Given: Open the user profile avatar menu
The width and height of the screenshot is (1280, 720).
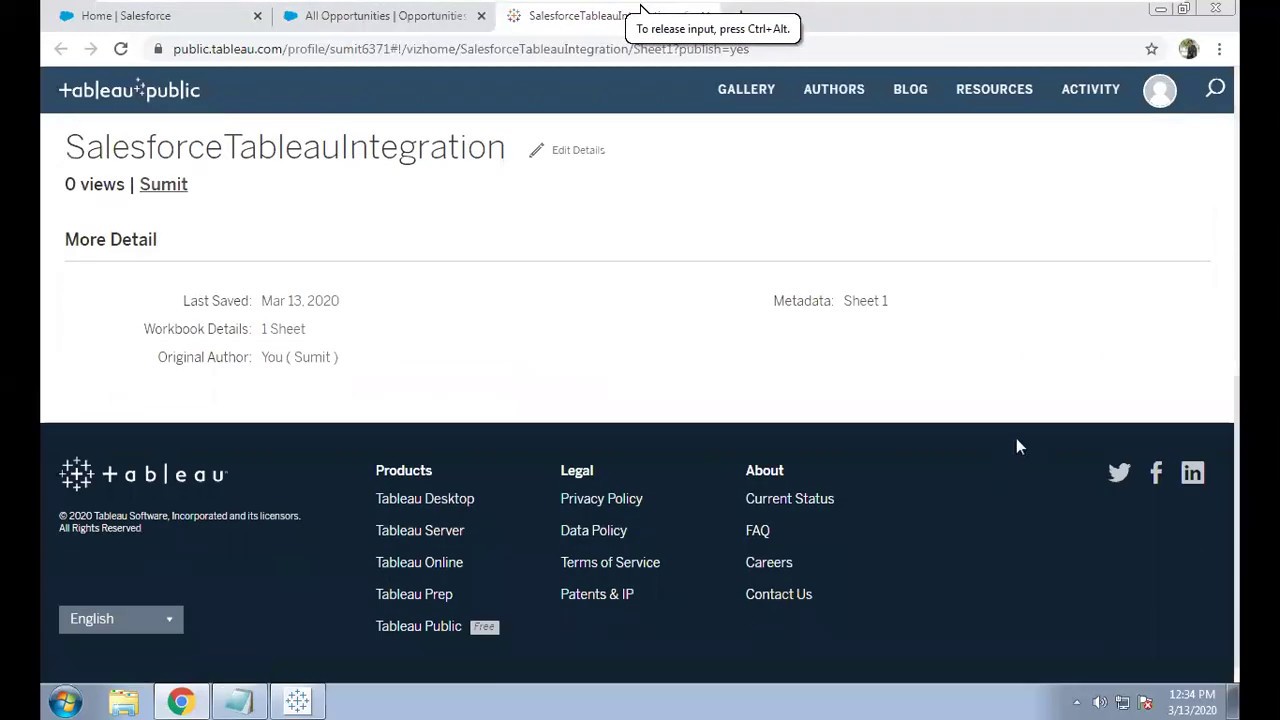Looking at the screenshot, I should point(1160,90).
